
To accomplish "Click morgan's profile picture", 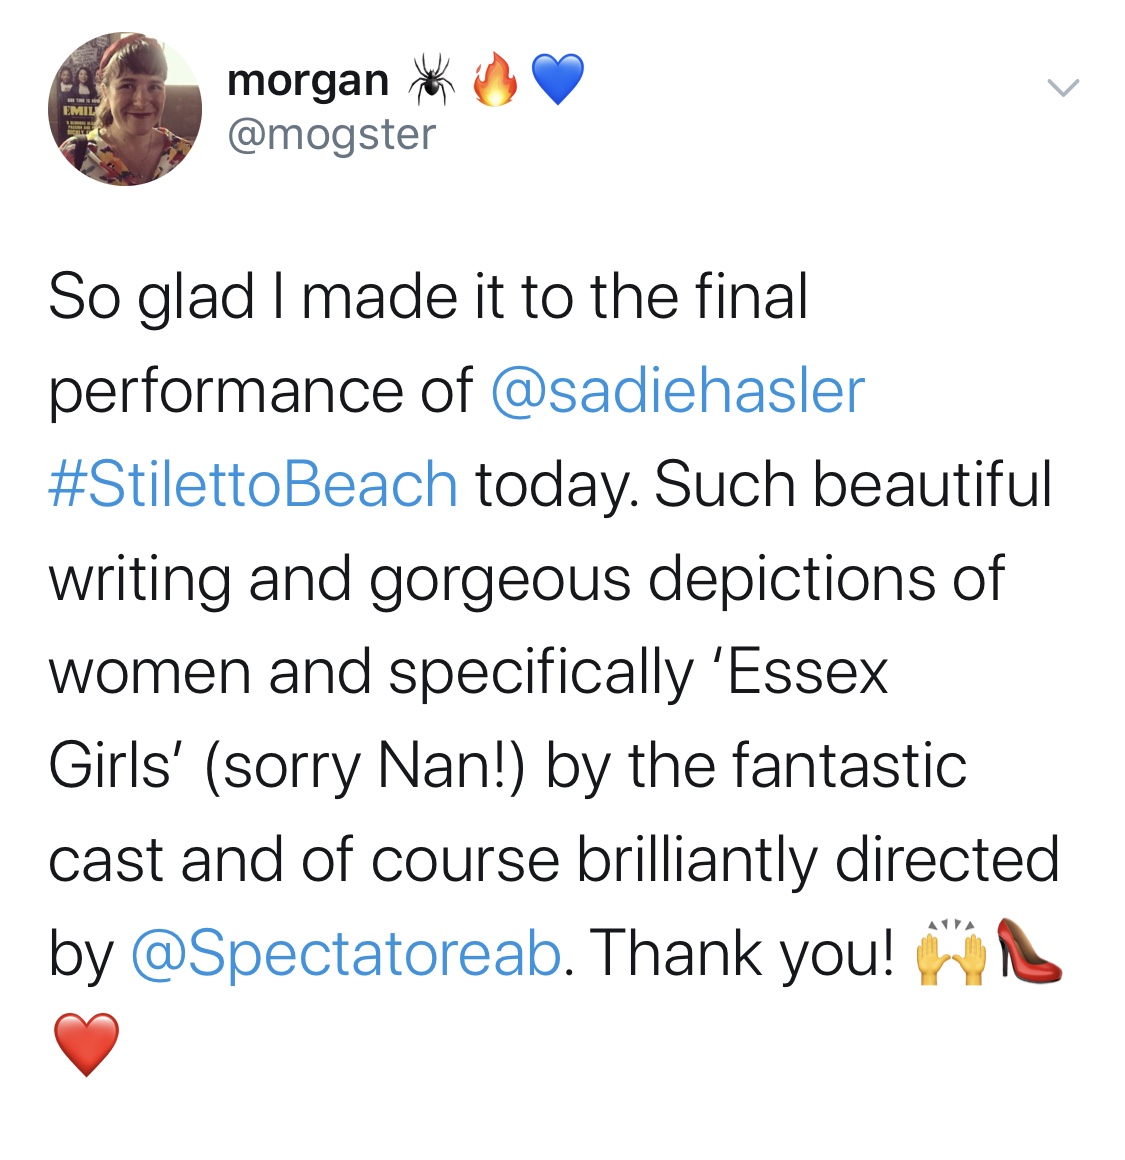I will (124, 109).
